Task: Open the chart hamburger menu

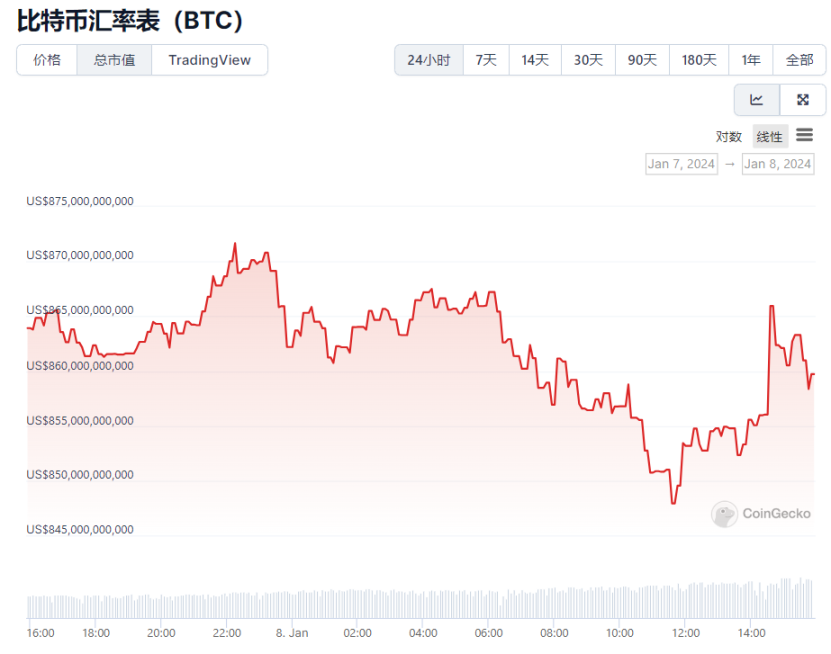Action: pyautogui.click(x=804, y=135)
